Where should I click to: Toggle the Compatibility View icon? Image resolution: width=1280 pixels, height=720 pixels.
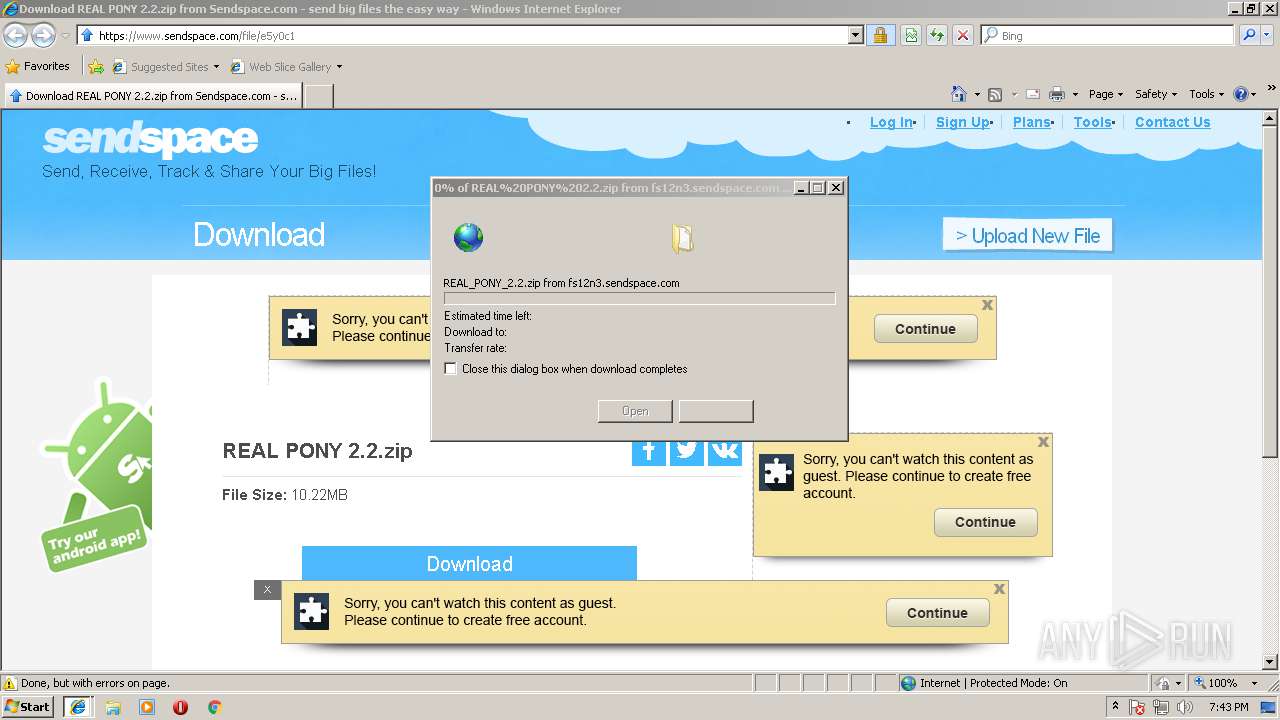tap(910, 35)
